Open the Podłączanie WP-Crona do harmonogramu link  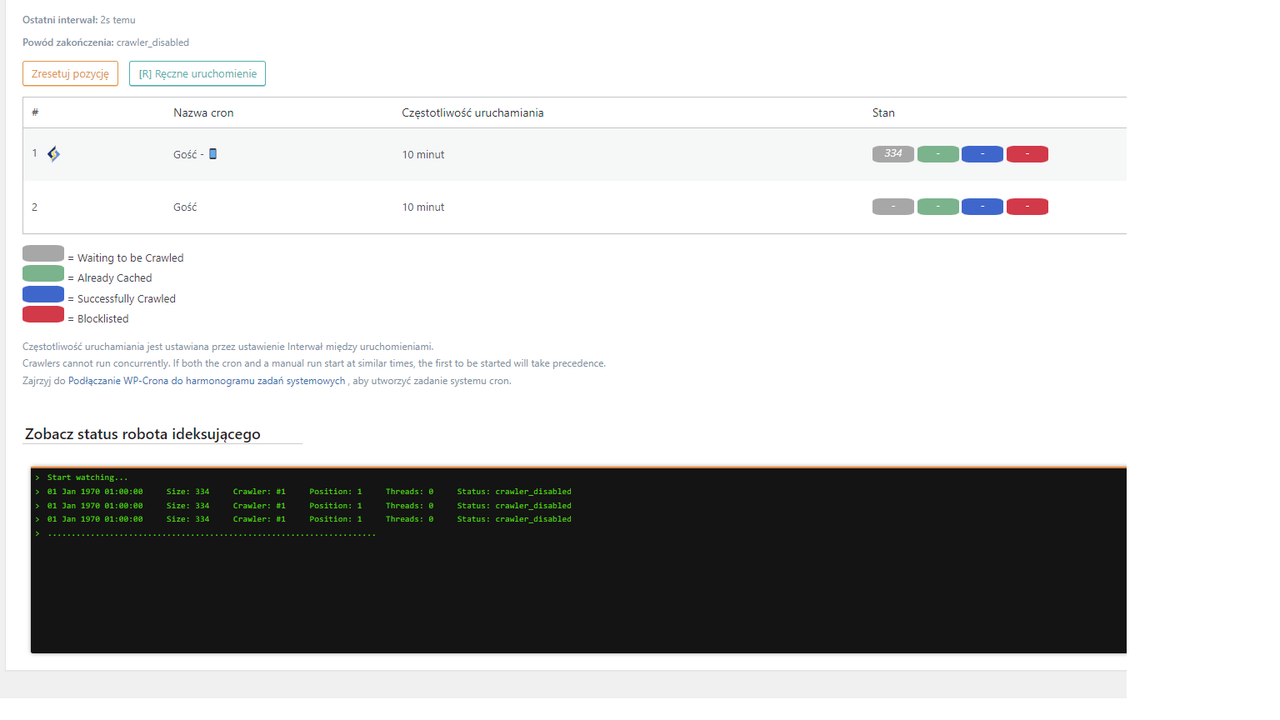coord(207,381)
